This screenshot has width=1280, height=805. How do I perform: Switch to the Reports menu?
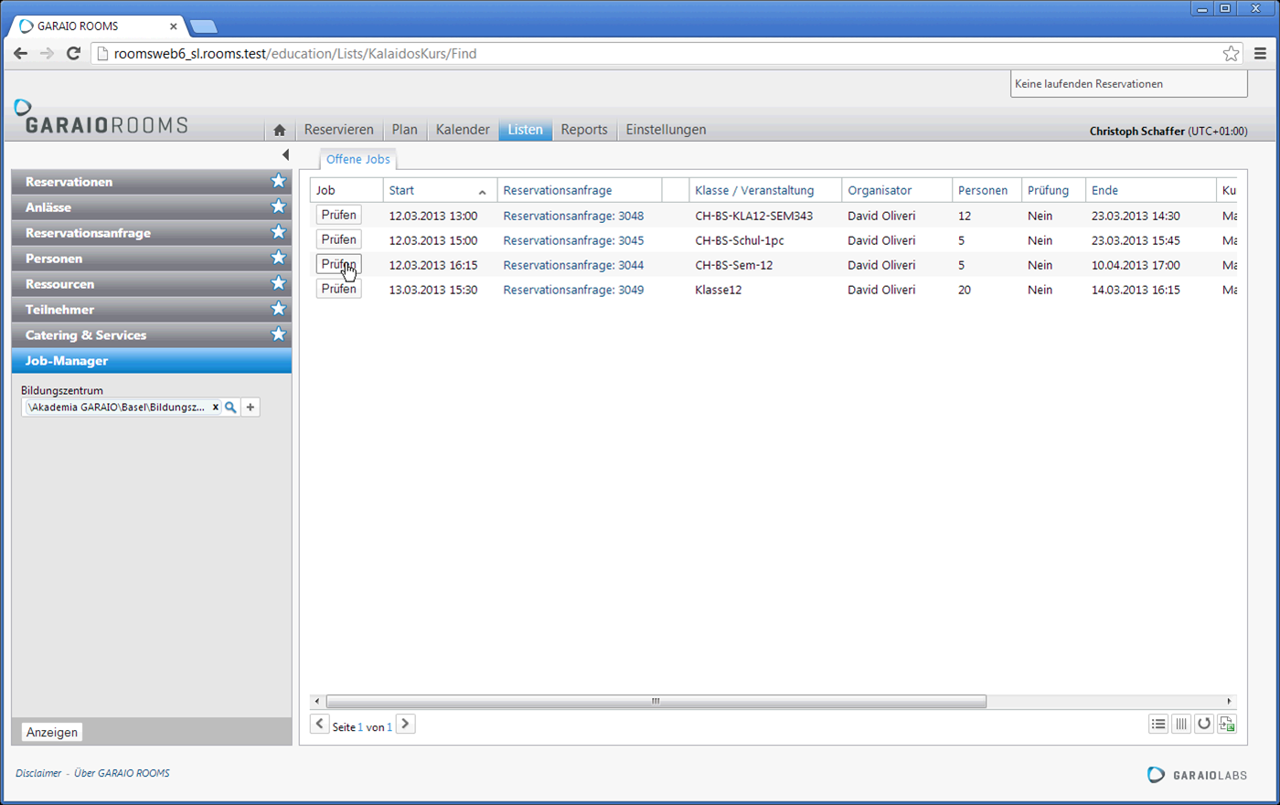click(x=584, y=130)
